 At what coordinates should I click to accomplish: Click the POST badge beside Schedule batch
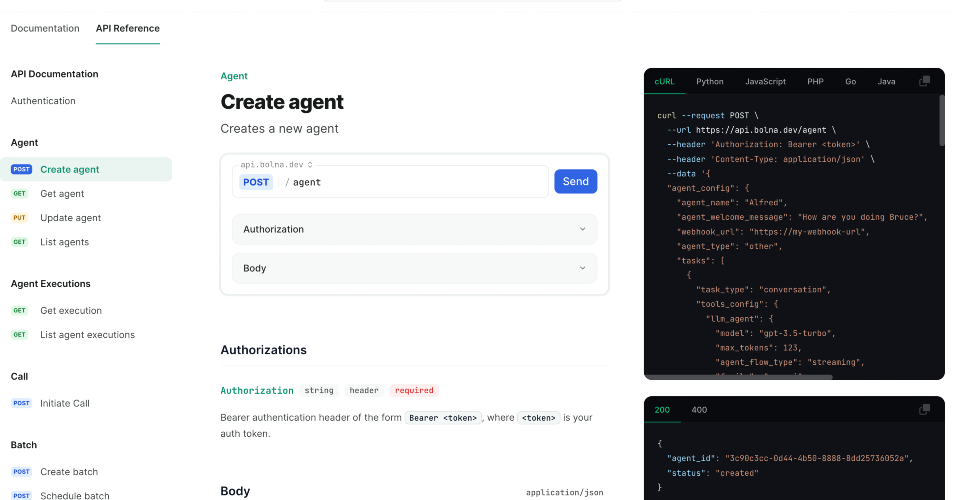point(21,496)
